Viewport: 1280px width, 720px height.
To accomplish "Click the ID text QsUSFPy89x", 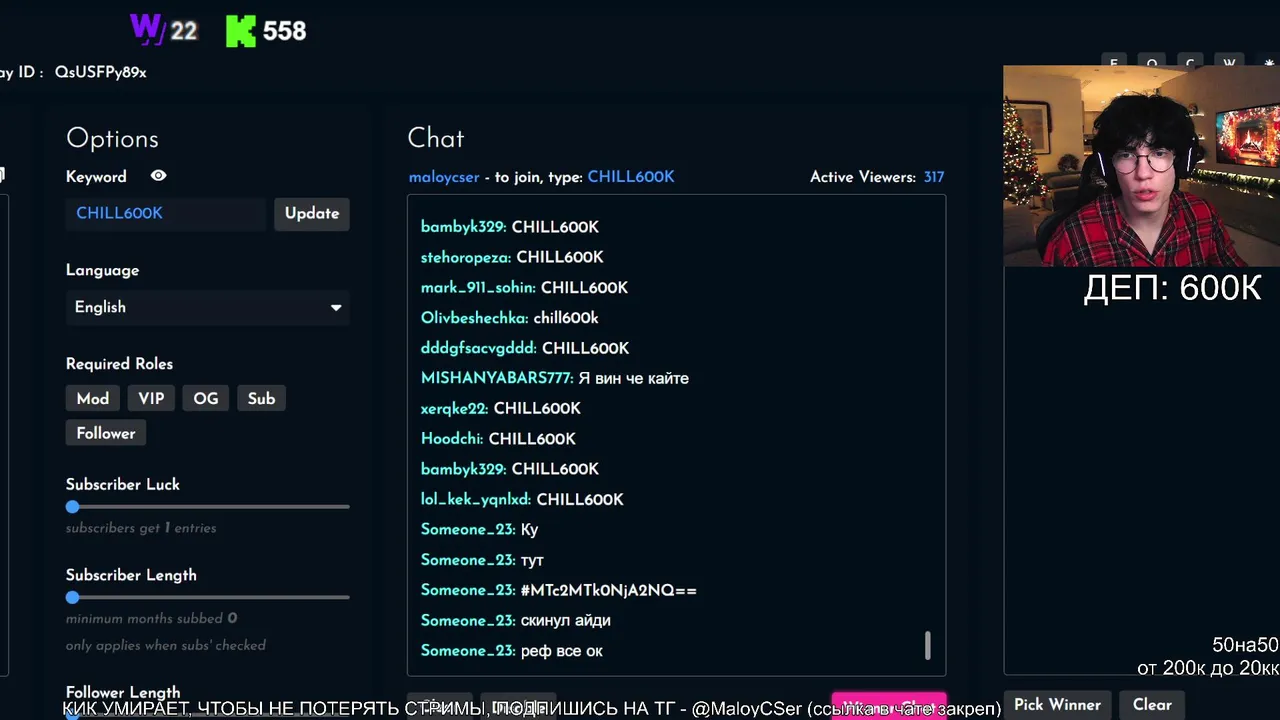I will 101,72.
